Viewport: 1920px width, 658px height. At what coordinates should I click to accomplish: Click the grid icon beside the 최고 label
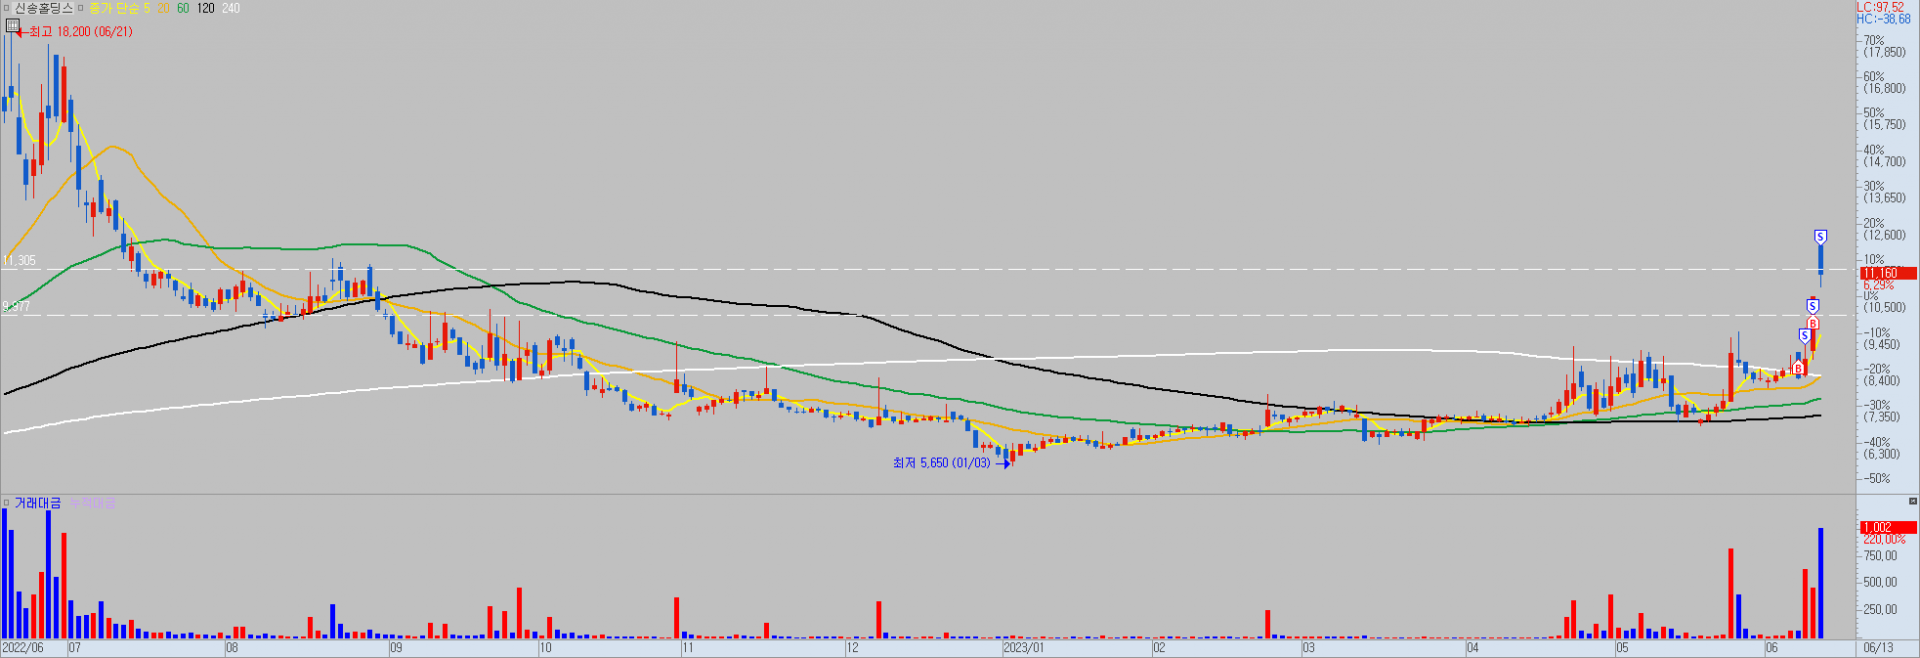(13, 26)
